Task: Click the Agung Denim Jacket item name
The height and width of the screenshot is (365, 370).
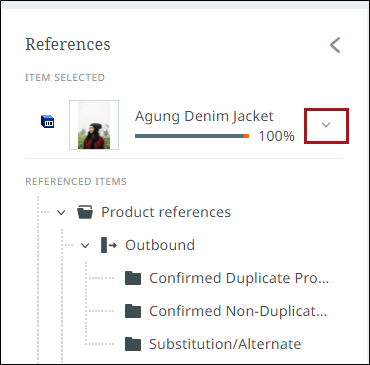Action: (204, 117)
